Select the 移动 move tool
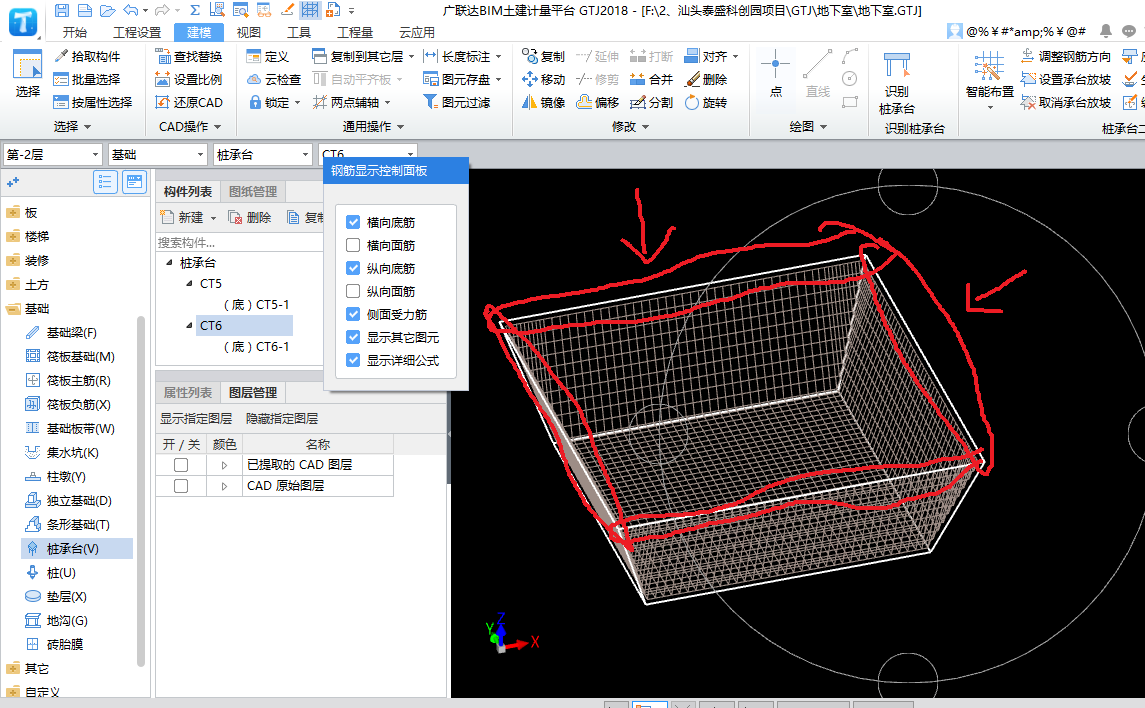Screen dimensions: 1145x708 543,79
